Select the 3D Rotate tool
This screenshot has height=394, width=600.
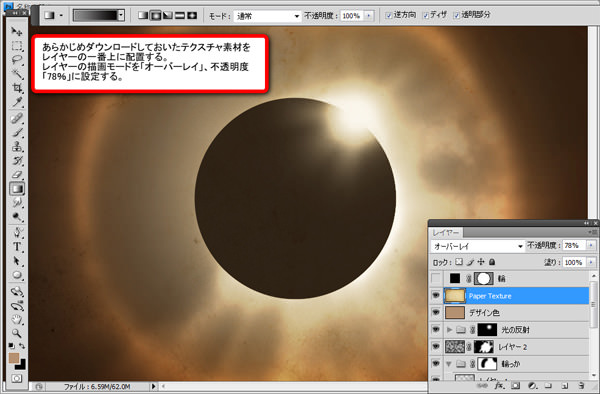pyautogui.click(x=16, y=291)
